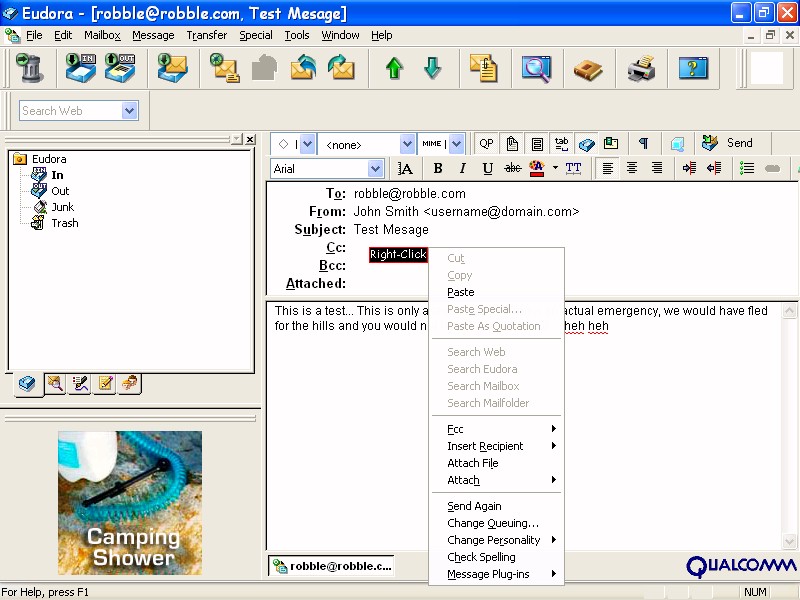This screenshot has height=600, width=800.
Task: Toggle word wrap for the message
Action: [x=537, y=144]
